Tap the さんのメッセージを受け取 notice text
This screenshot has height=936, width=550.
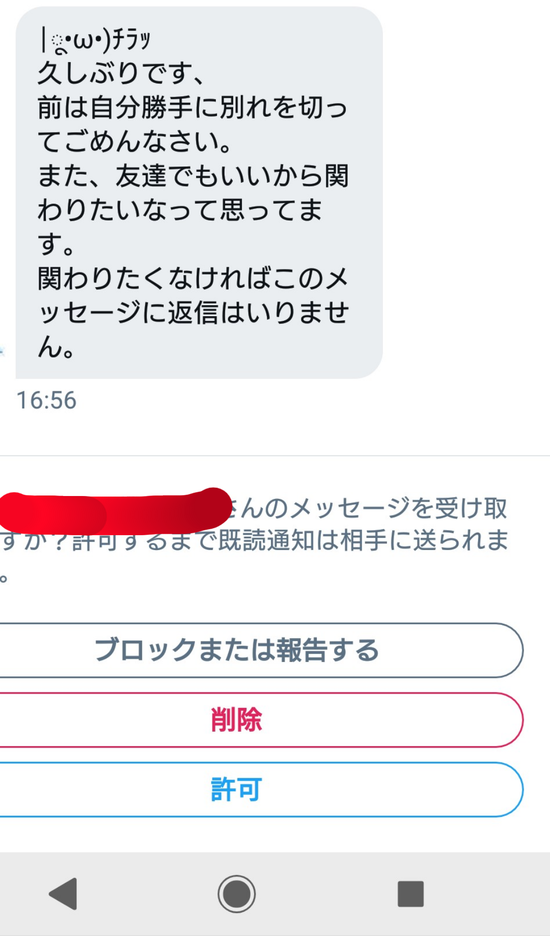point(367,509)
